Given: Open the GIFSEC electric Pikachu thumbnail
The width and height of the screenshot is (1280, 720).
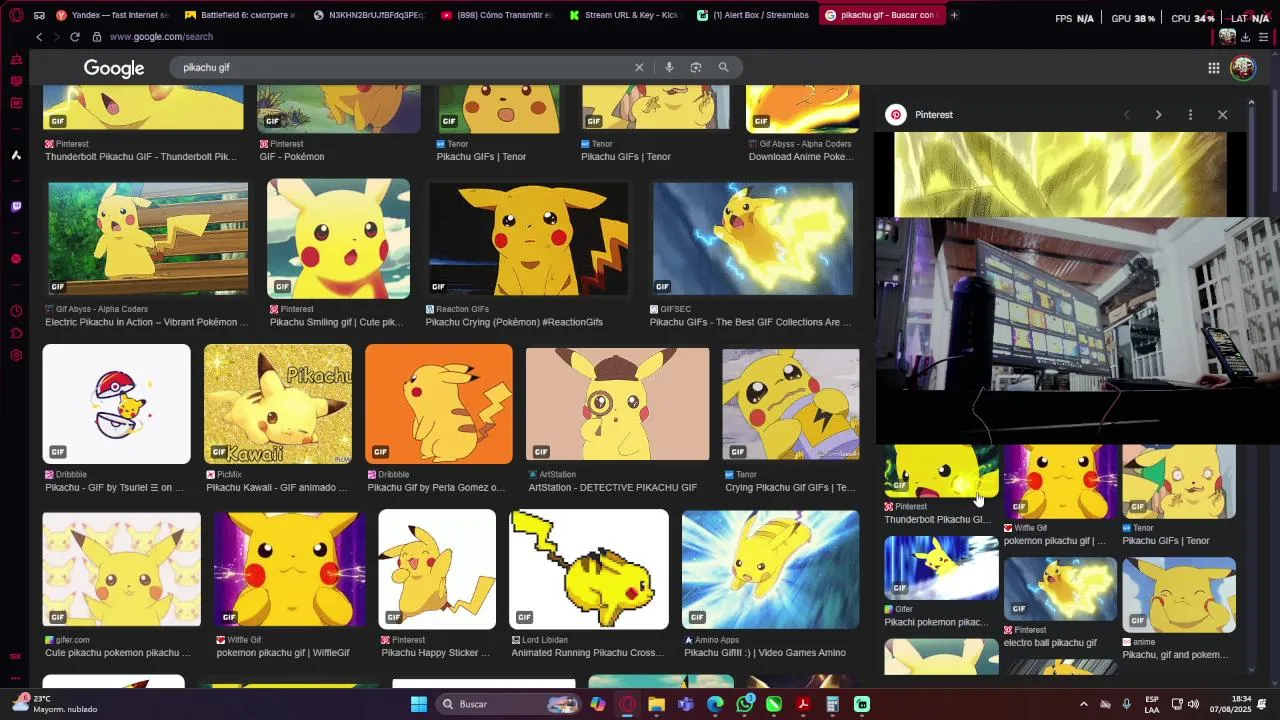Looking at the screenshot, I should pyautogui.click(x=752, y=238).
